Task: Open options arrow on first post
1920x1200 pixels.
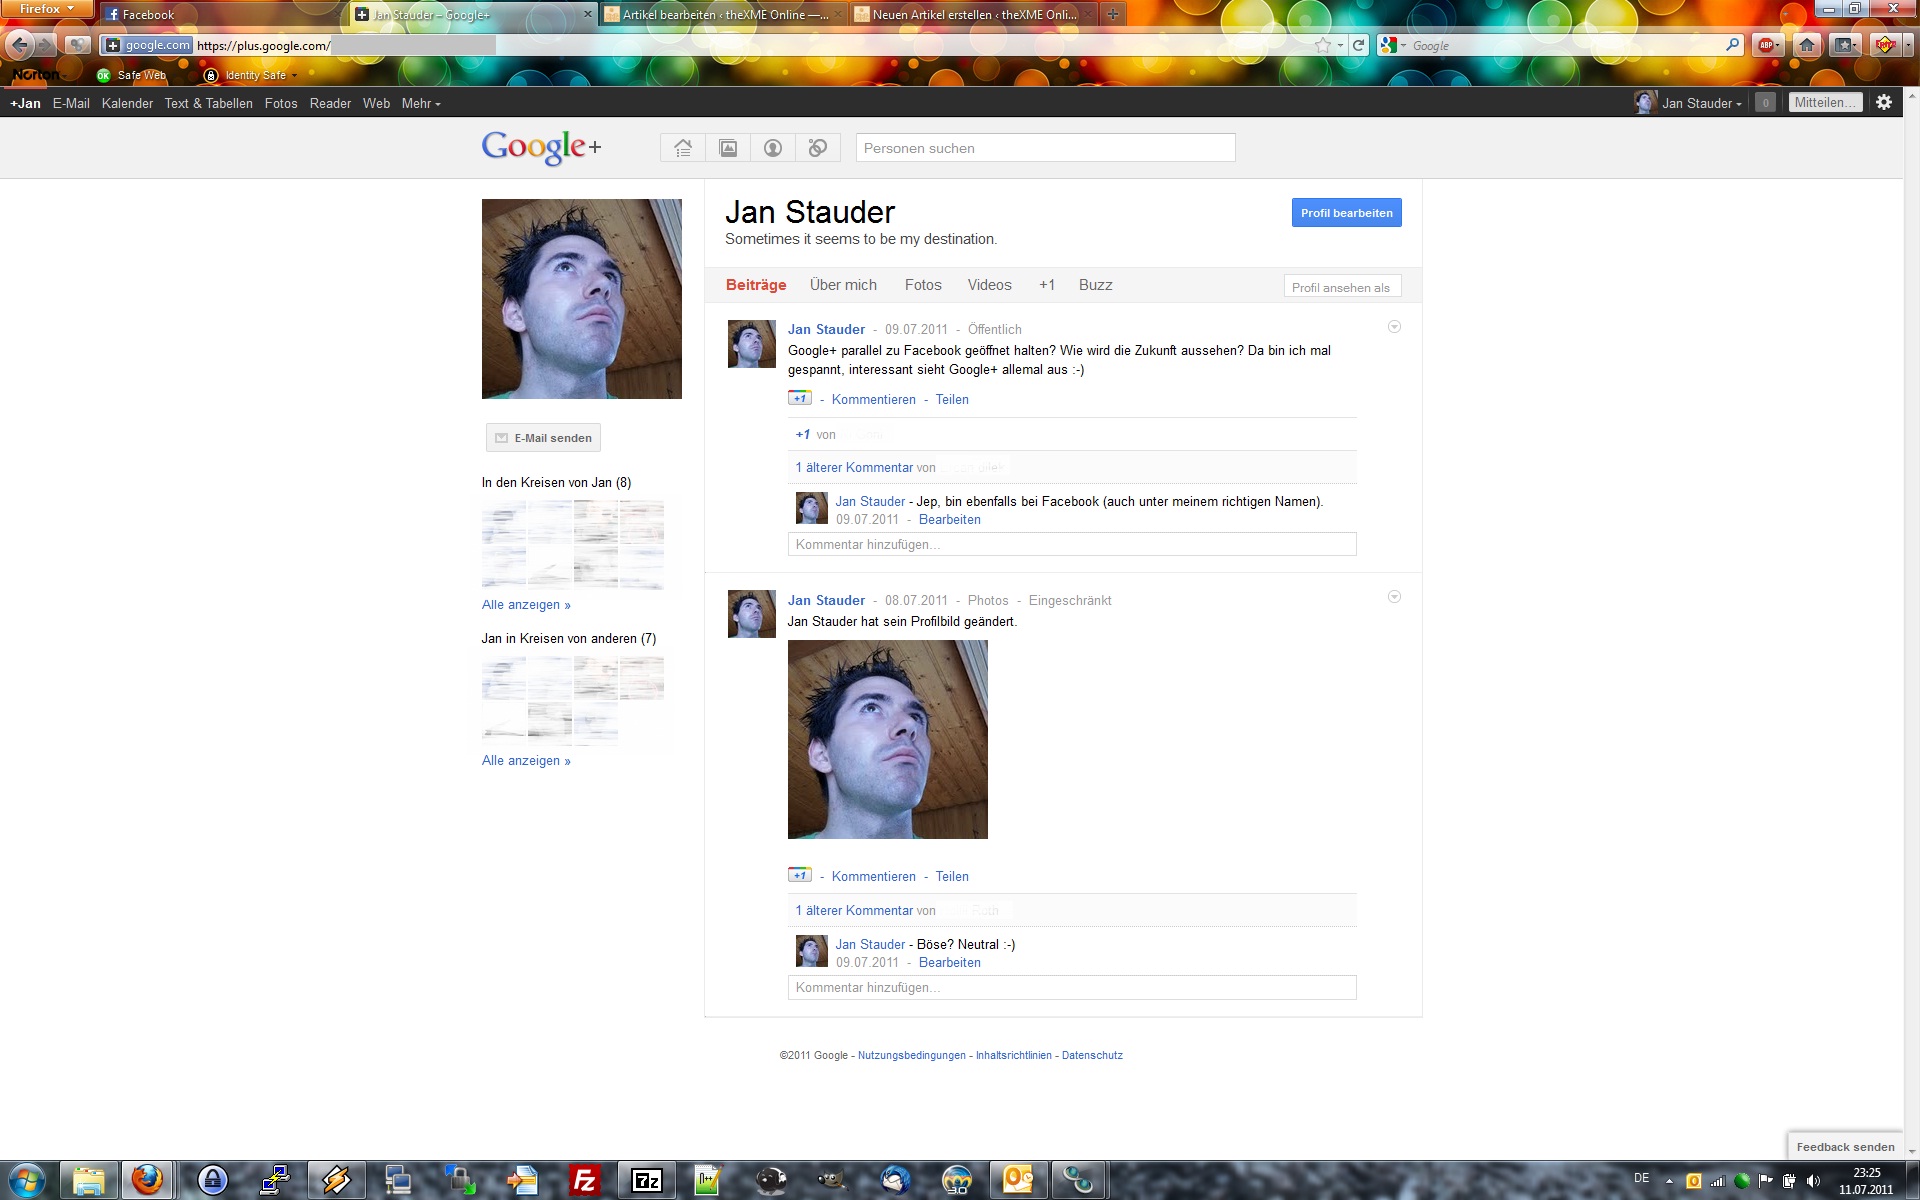Action: [x=1394, y=327]
